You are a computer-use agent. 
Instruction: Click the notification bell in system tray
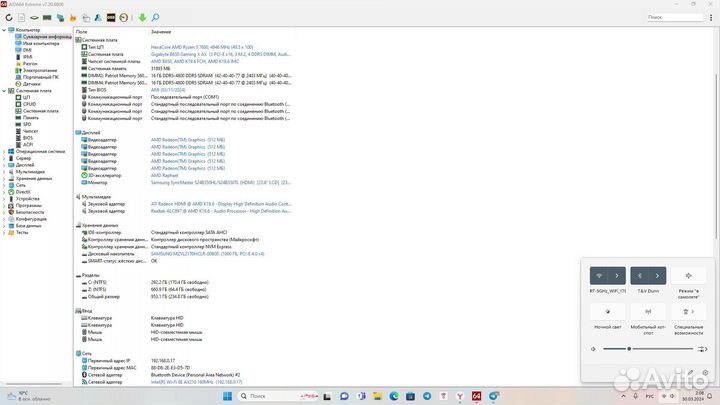point(710,396)
